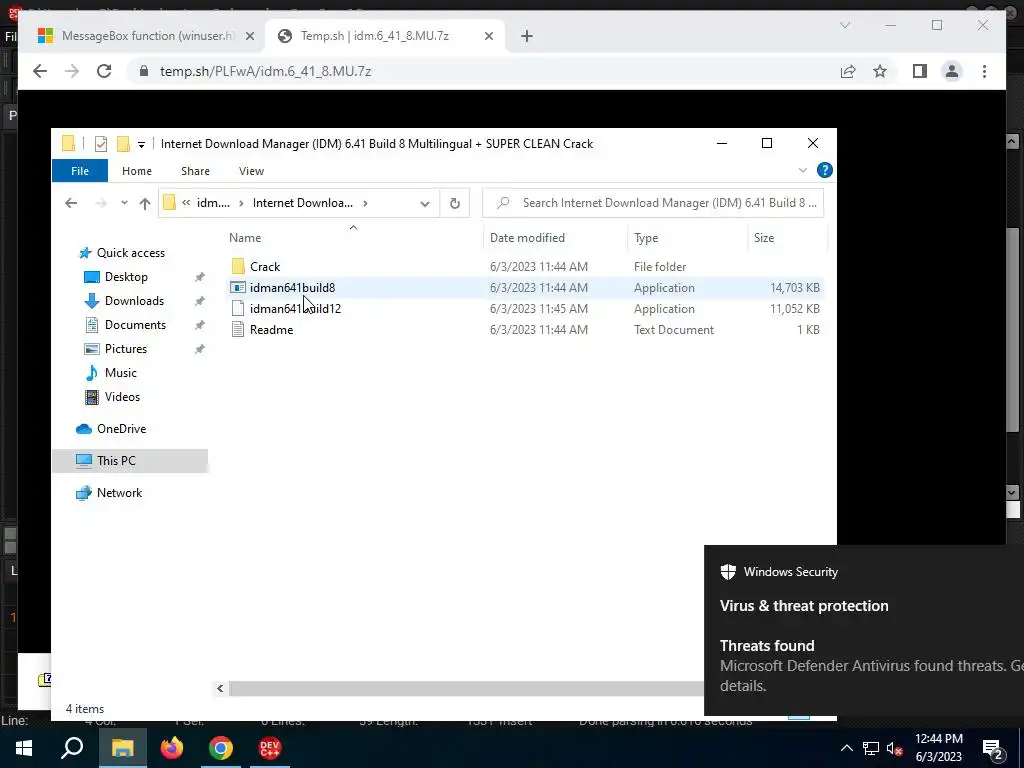The image size is (1024, 768).
Task: Click the network tray icon
Action: click(x=871, y=748)
